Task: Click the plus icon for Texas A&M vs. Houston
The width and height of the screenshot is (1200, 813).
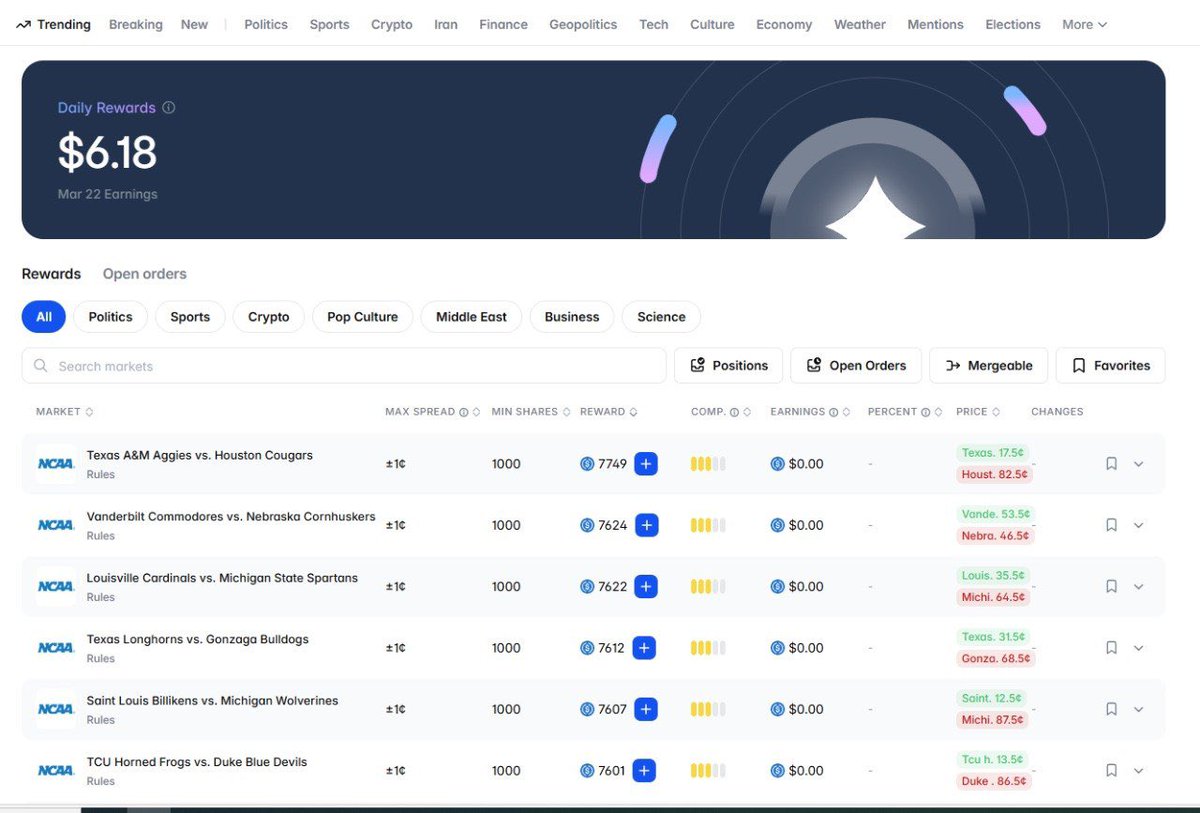Action: 646,464
